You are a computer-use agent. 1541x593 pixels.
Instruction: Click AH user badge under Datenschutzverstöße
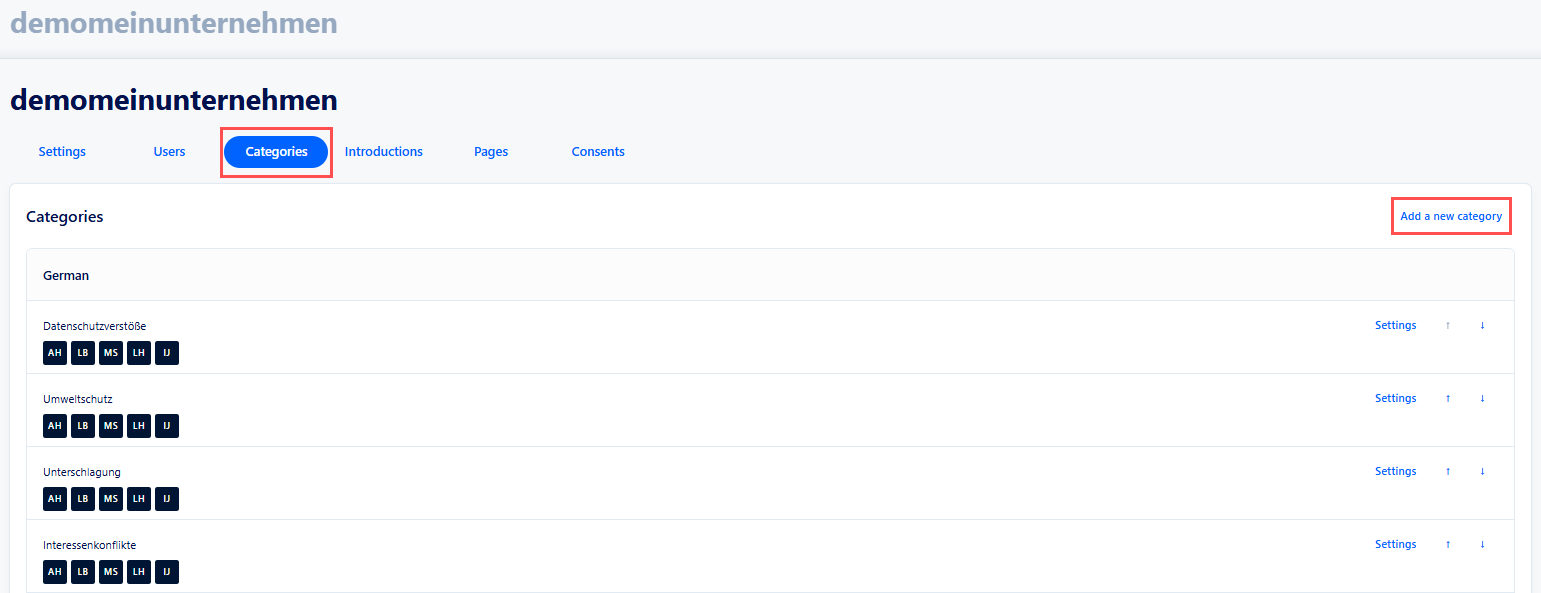[55, 353]
